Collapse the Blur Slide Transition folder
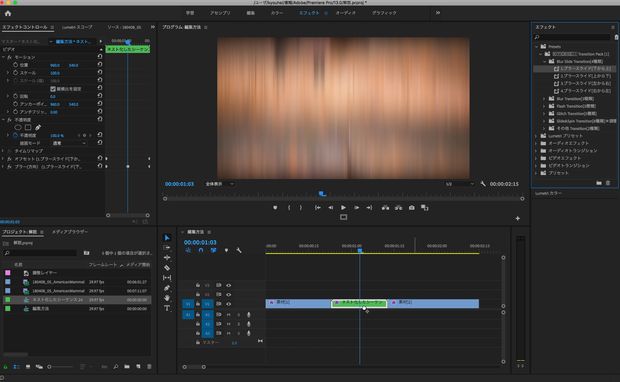Screen dimensions: 620x382 tap(544, 61)
